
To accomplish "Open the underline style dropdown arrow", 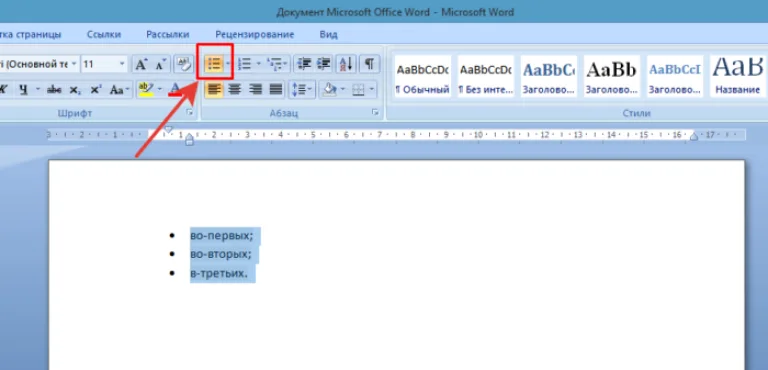I will tap(38, 90).
